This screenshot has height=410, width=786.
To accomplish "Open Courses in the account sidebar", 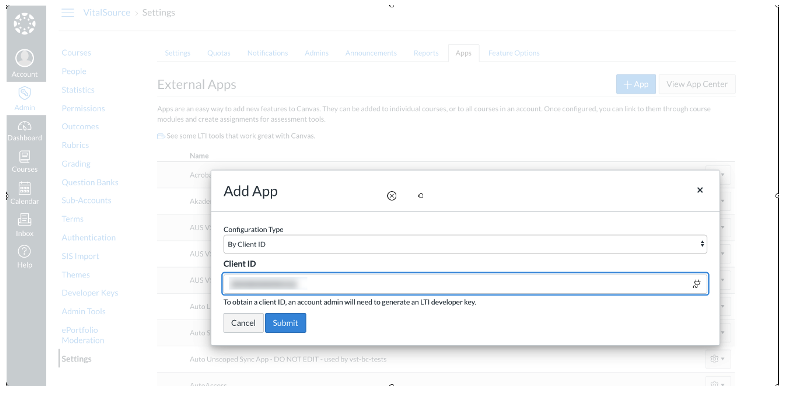I will click(x=76, y=53).
